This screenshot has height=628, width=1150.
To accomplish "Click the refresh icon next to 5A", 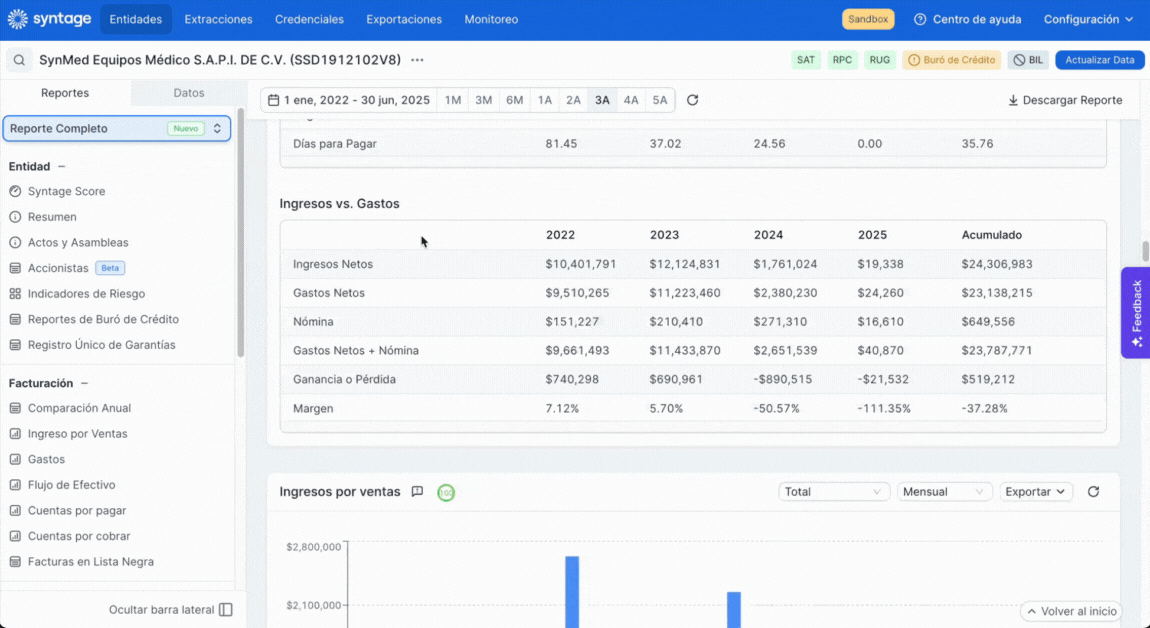I will pos(692,100).
